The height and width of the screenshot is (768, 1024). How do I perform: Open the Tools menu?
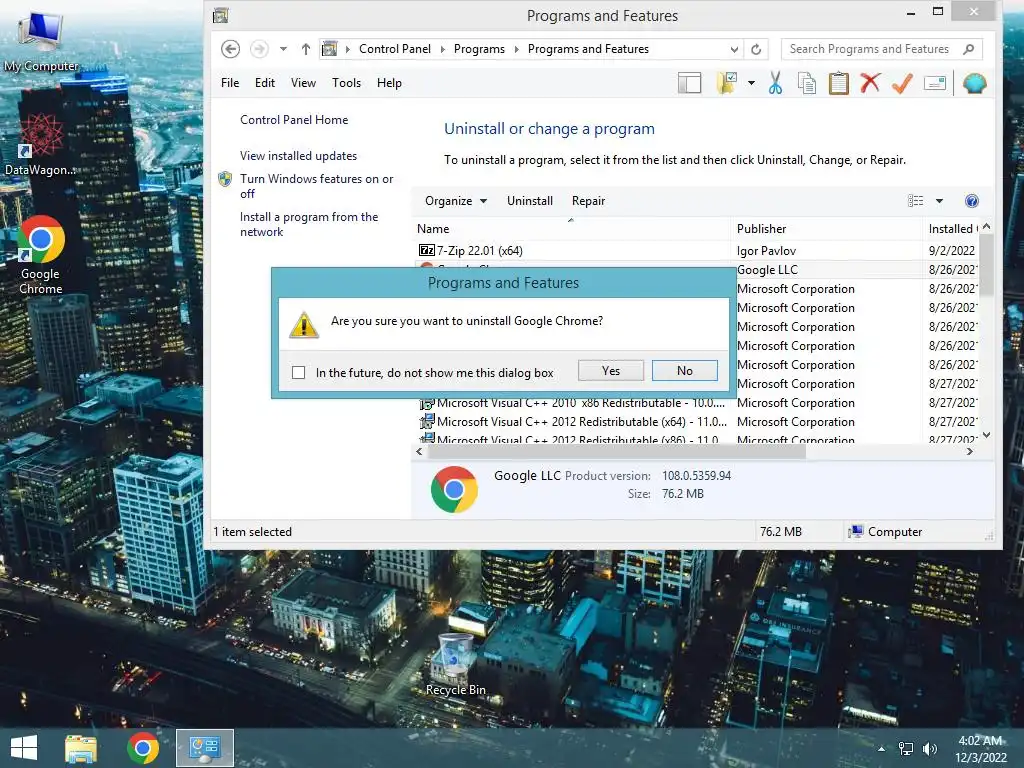(346, 83)
